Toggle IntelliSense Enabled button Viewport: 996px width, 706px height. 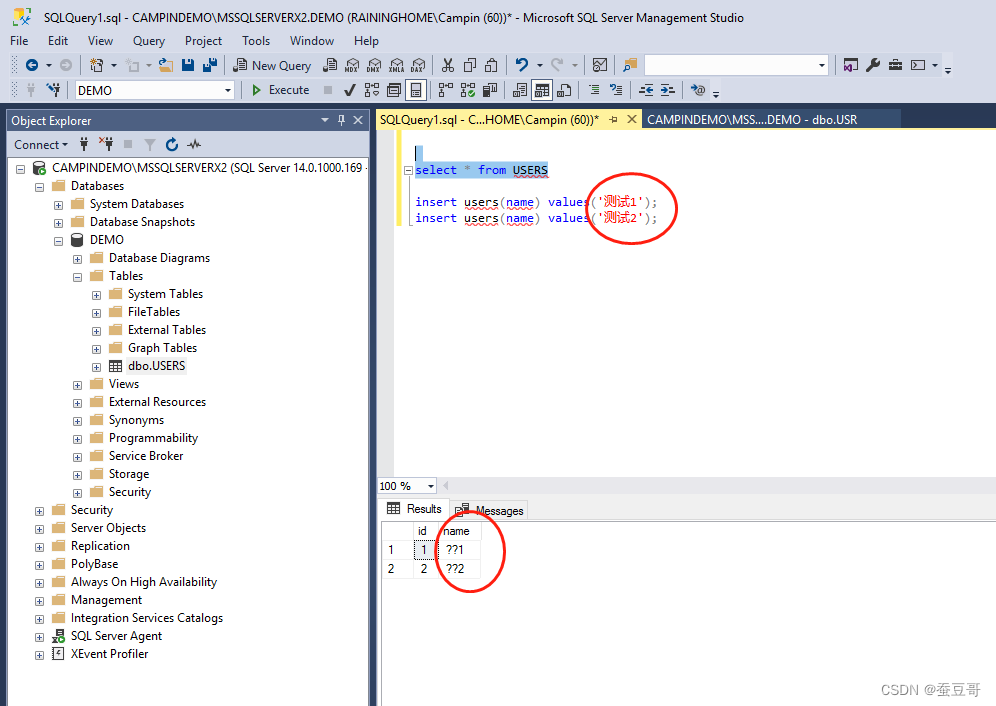click(x=415, y=90)
